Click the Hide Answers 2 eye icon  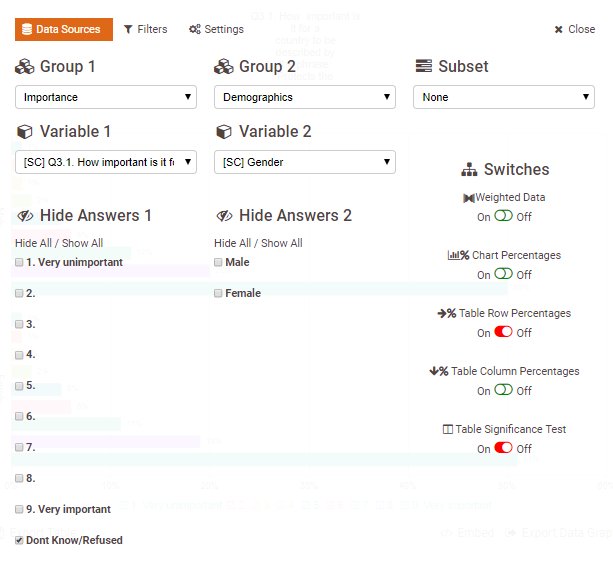point(224,216)
